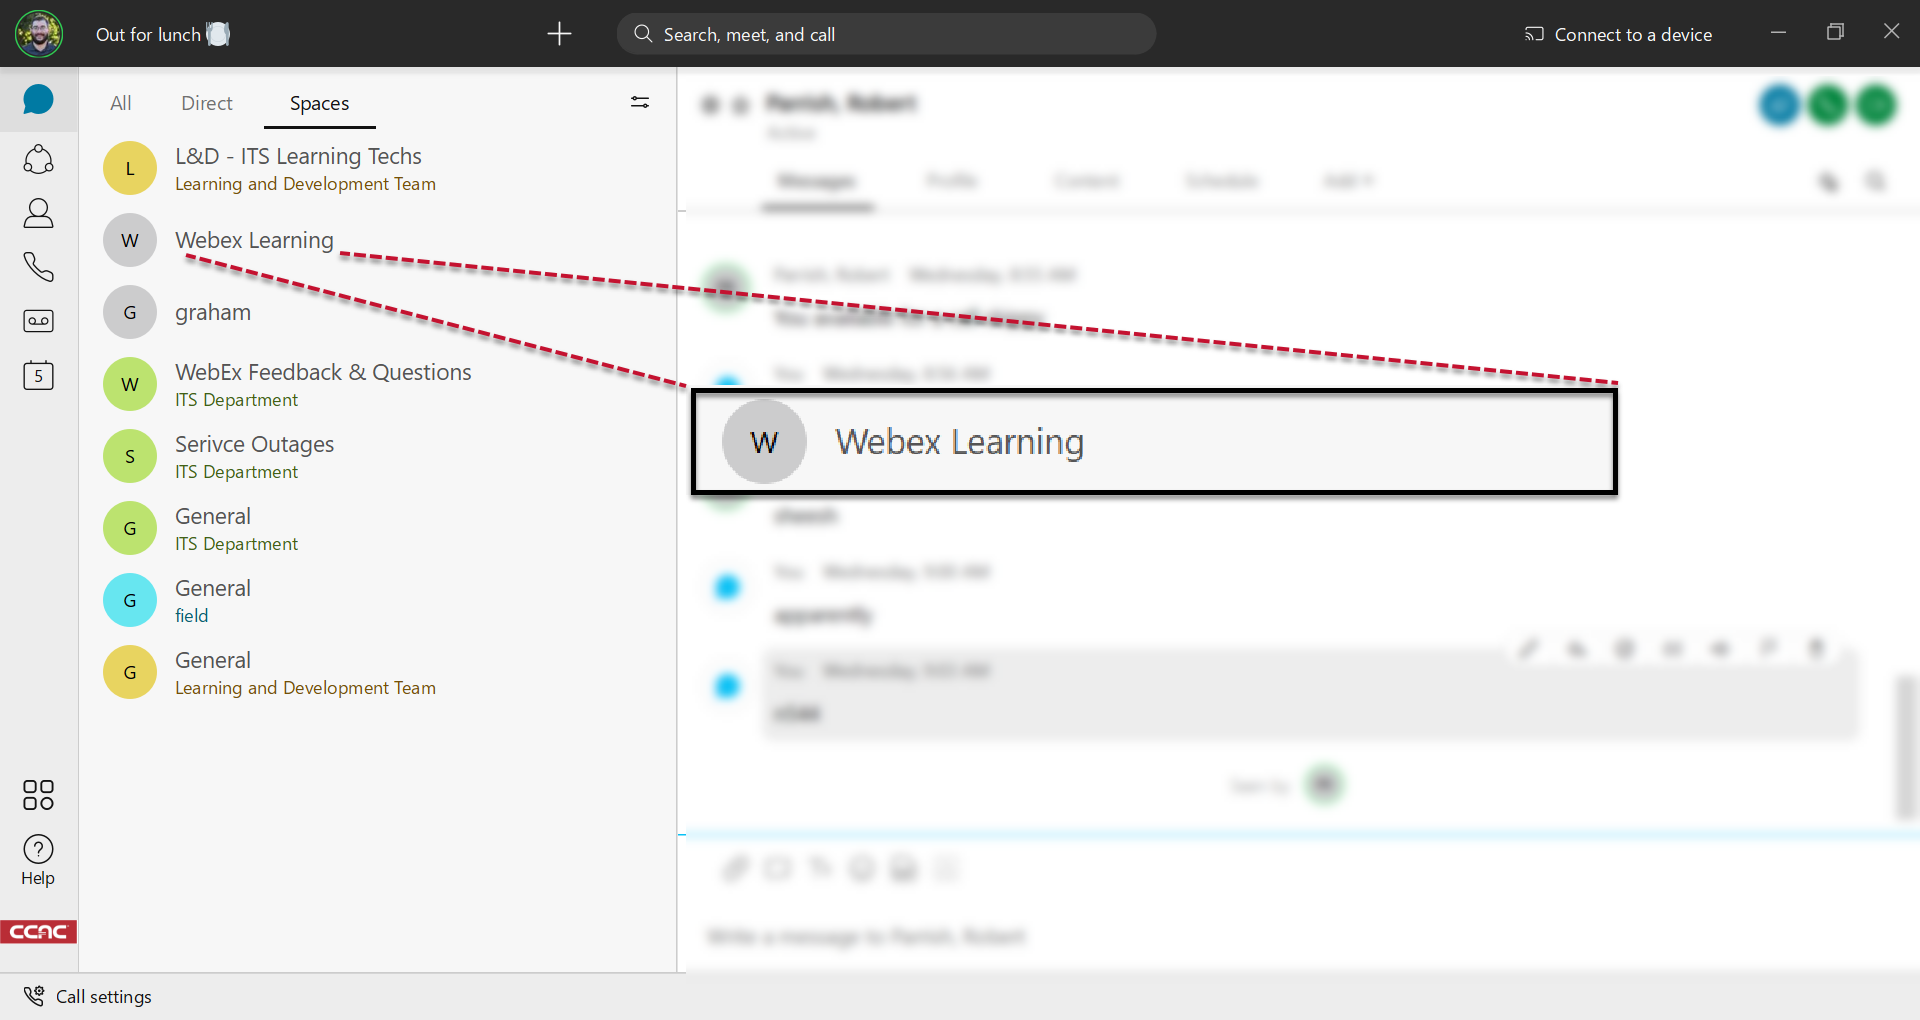The width and height of the screenshot is (1920, 1020).
Task: Switch to the Direct tab
Action: coord(207,103)
